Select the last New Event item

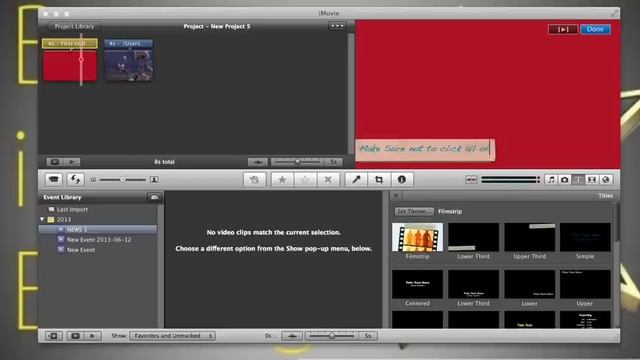[81, 250]
